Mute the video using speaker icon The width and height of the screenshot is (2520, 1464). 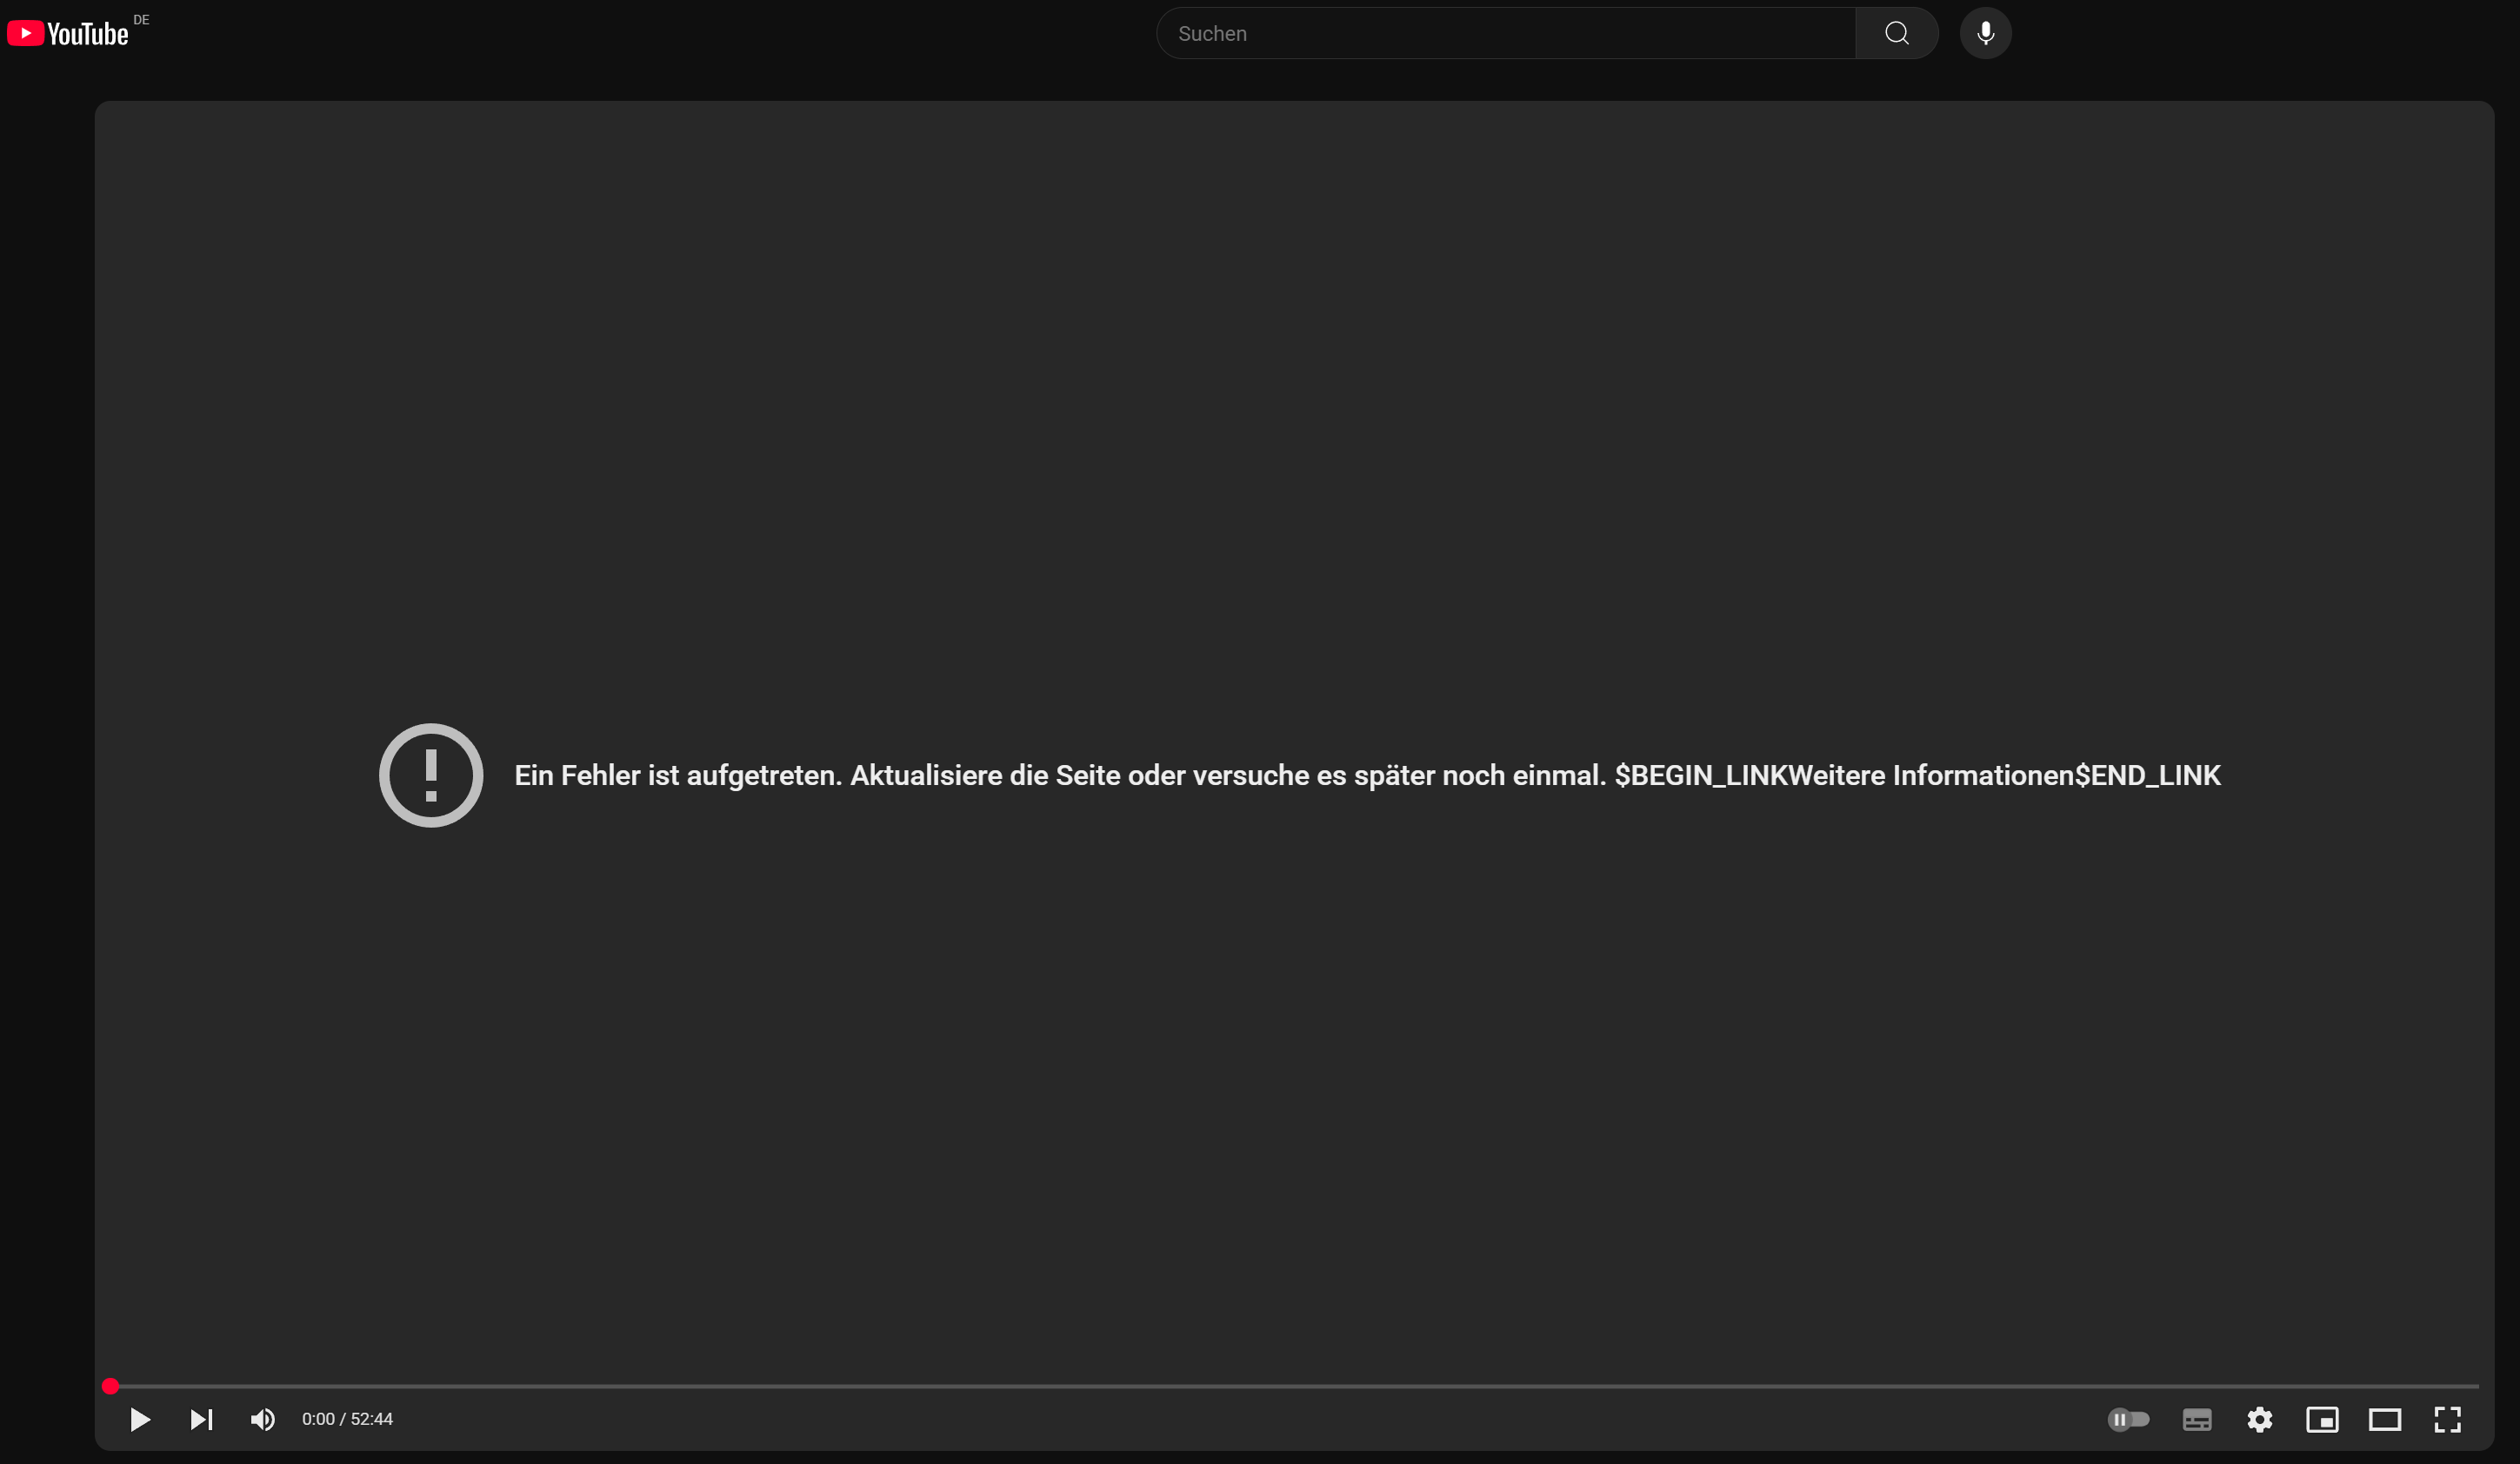coord(263,1419)
